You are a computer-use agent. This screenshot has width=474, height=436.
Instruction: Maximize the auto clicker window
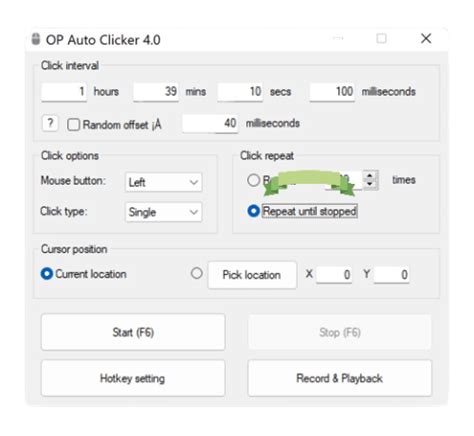(x=382, y=39)
